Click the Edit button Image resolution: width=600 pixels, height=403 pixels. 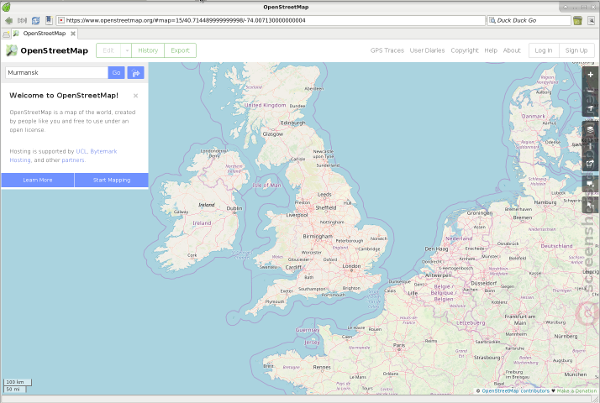[x=109, y=51]
